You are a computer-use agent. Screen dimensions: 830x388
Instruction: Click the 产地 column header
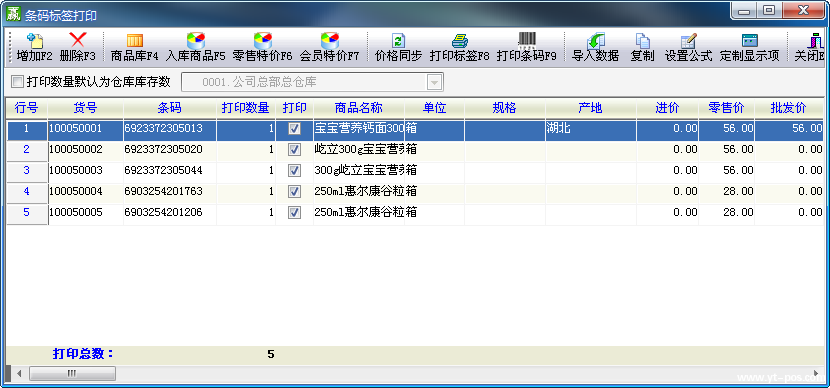(591, 108)
